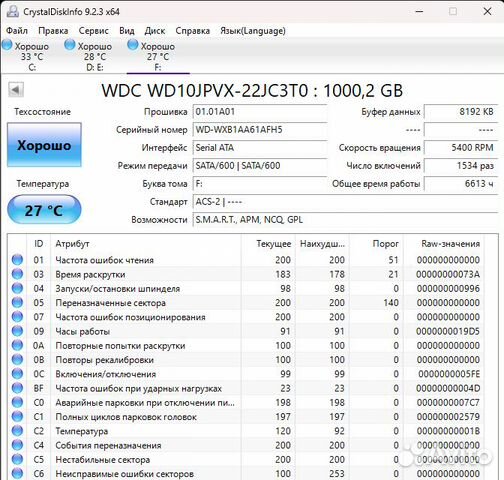The image size is (504, 480).
Task: Click the total working time value 6613 ч
Action: point(461,184)
